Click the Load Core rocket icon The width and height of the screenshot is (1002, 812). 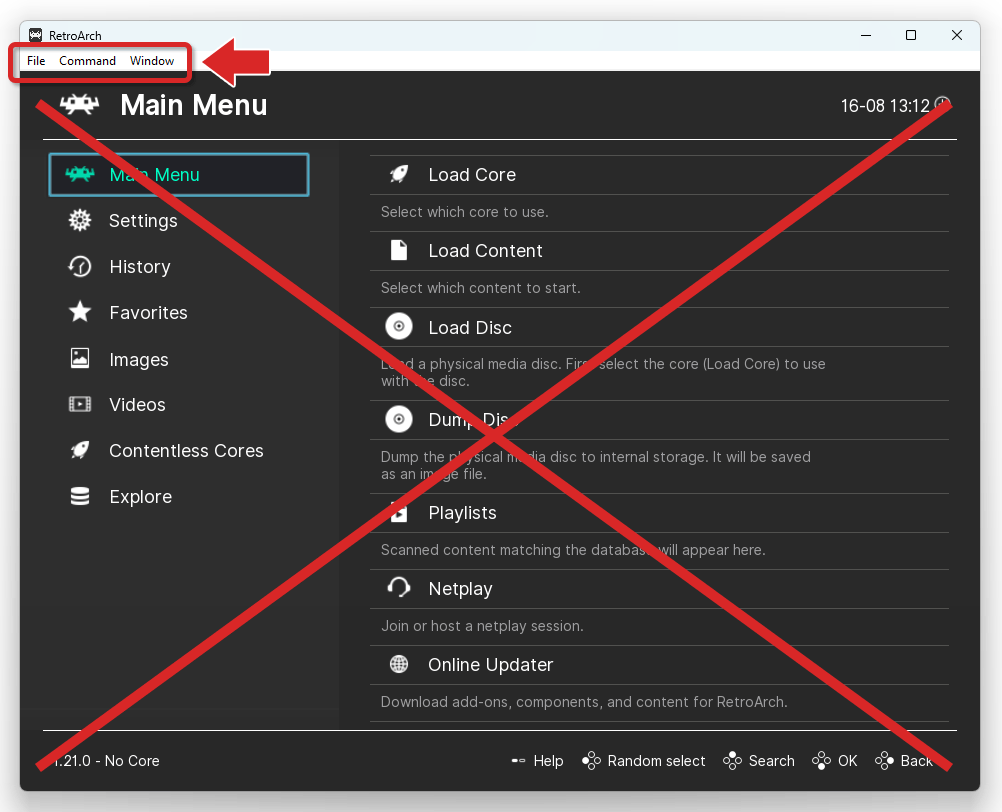(399, 174)
